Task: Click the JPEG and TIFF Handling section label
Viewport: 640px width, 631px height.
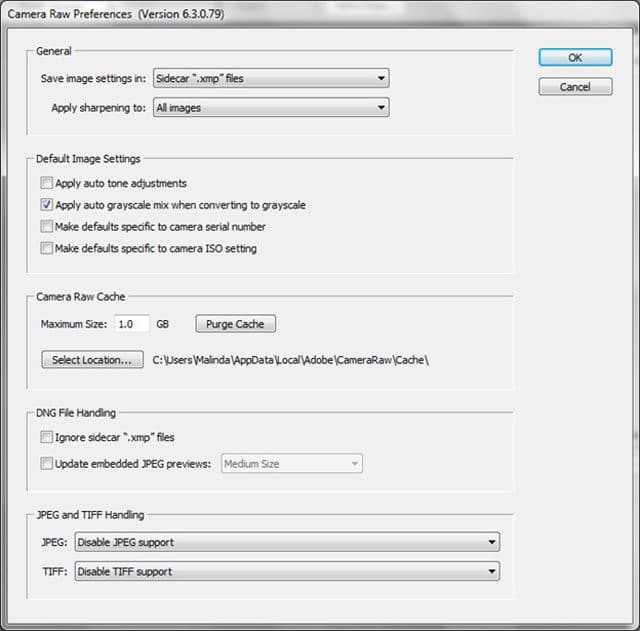Action: click(x=90, y=515)
